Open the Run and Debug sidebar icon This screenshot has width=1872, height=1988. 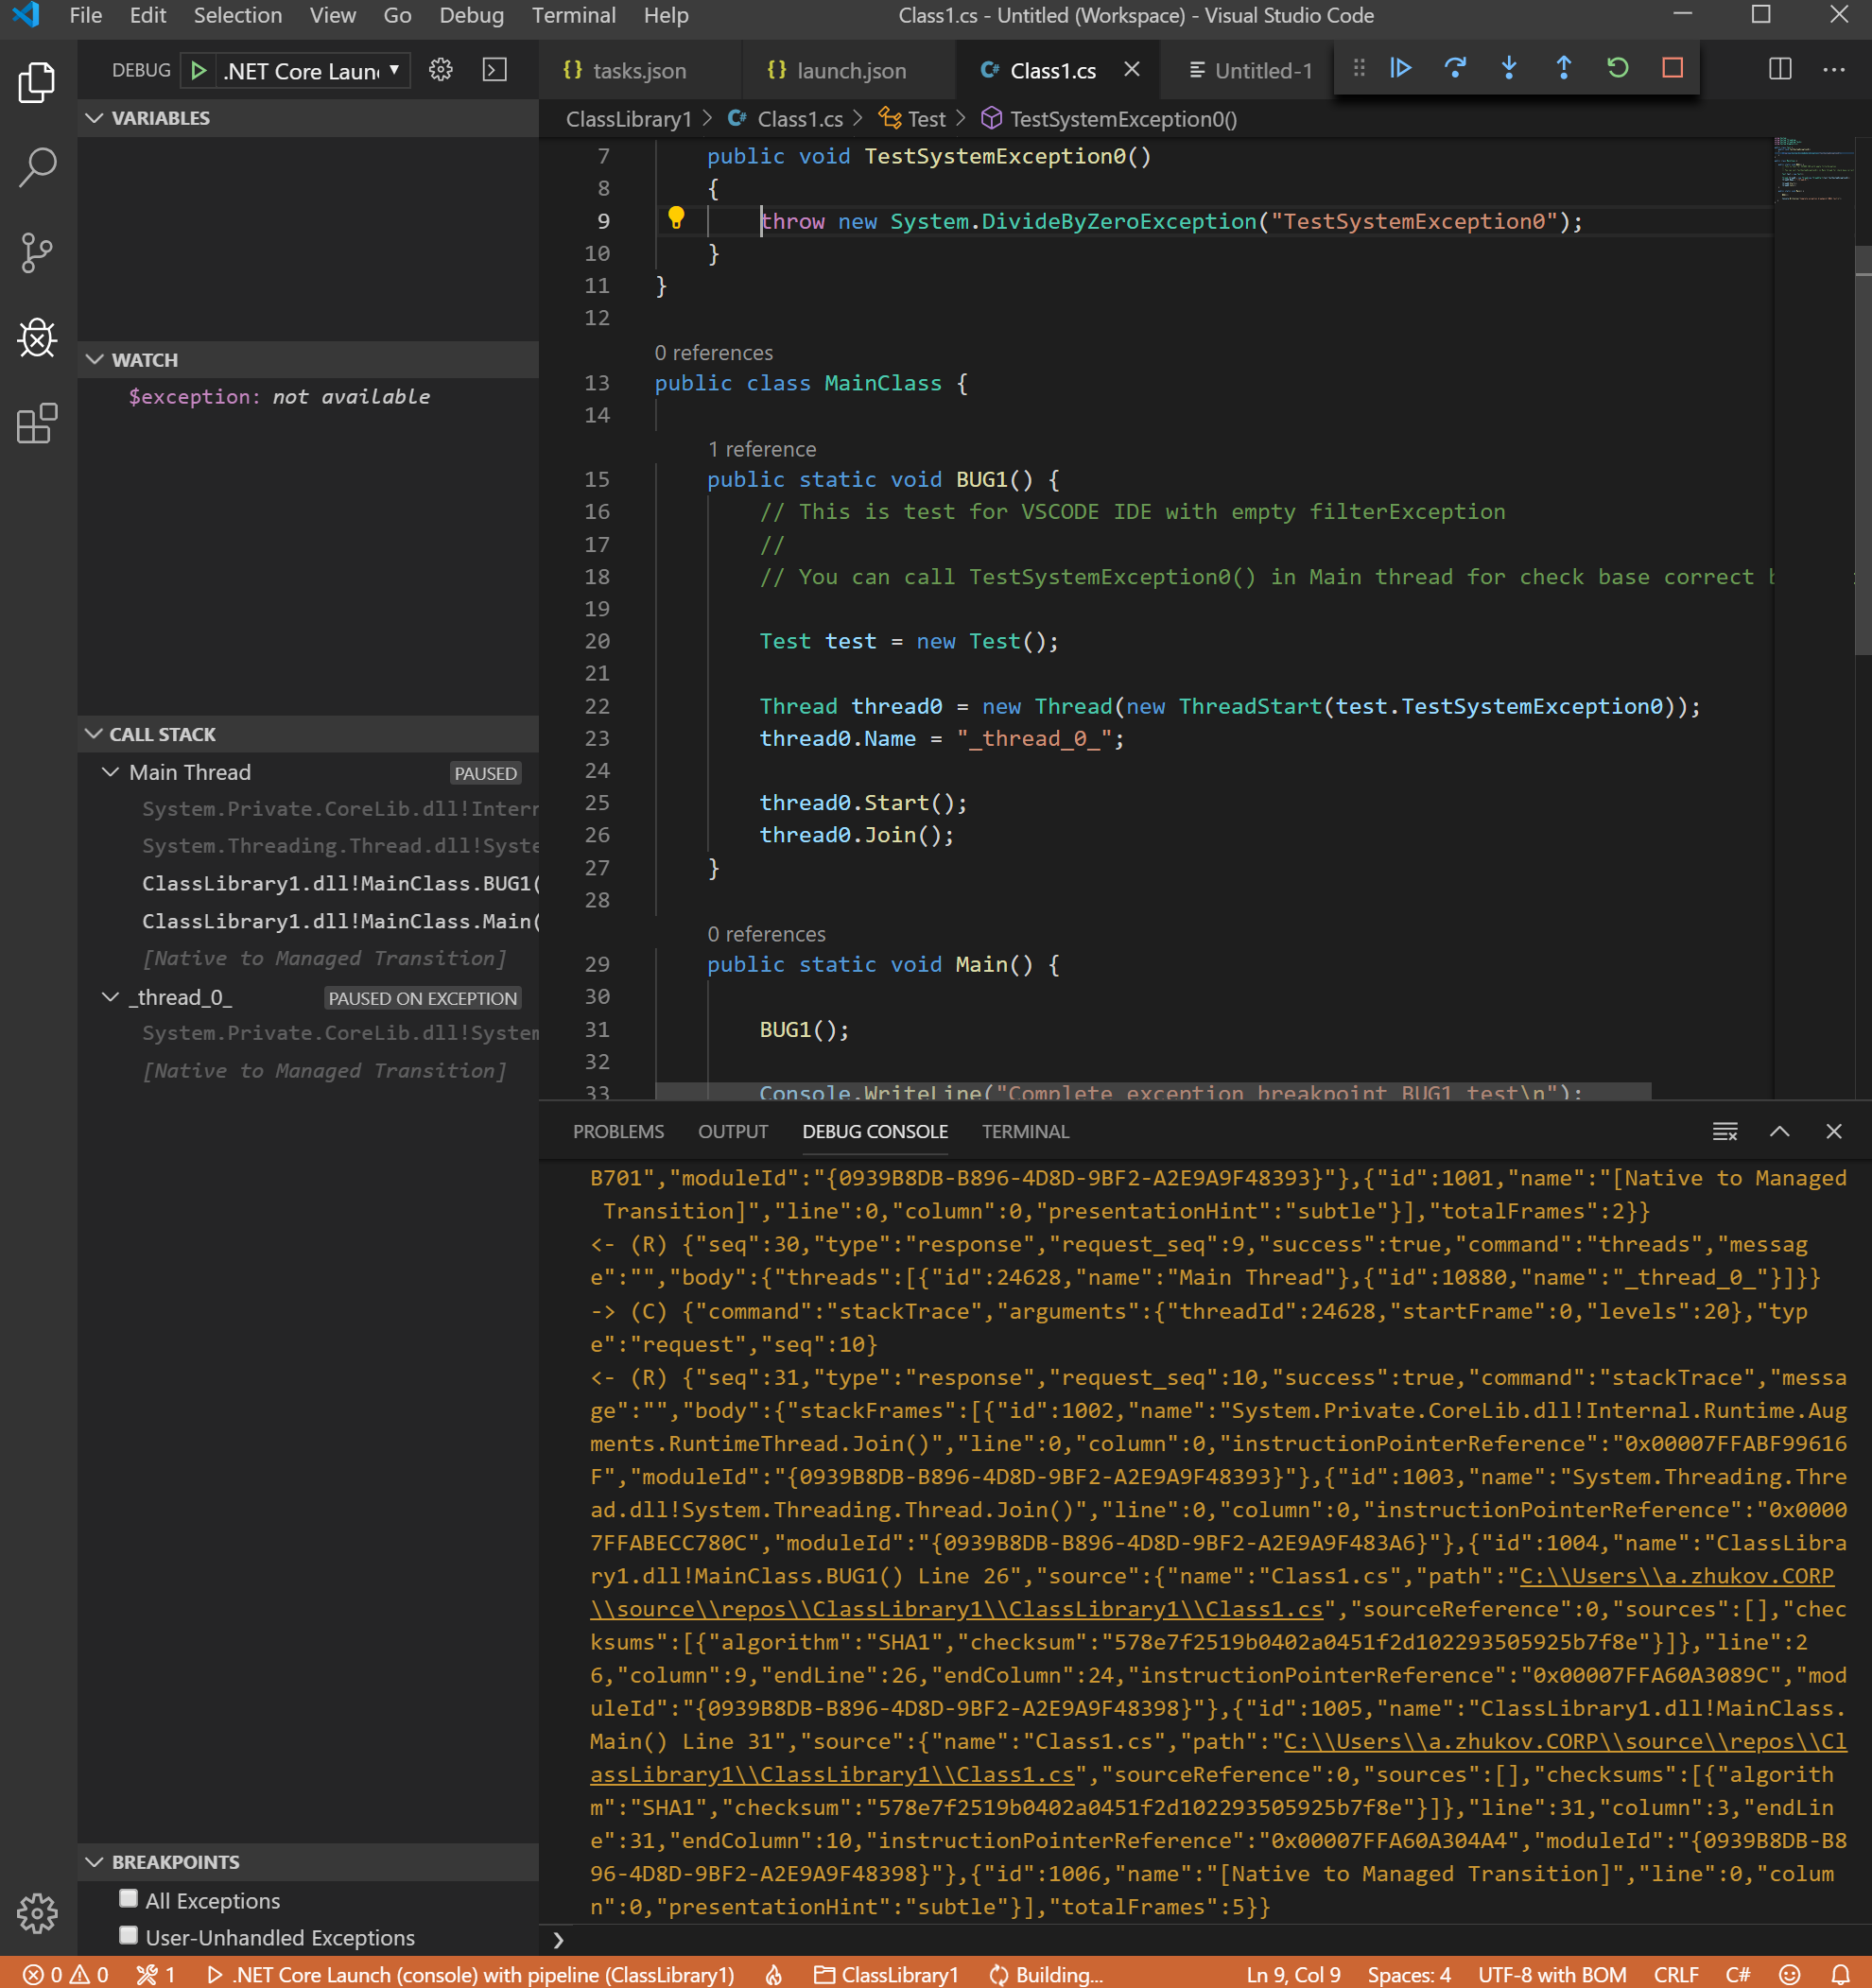click(37, 338)
